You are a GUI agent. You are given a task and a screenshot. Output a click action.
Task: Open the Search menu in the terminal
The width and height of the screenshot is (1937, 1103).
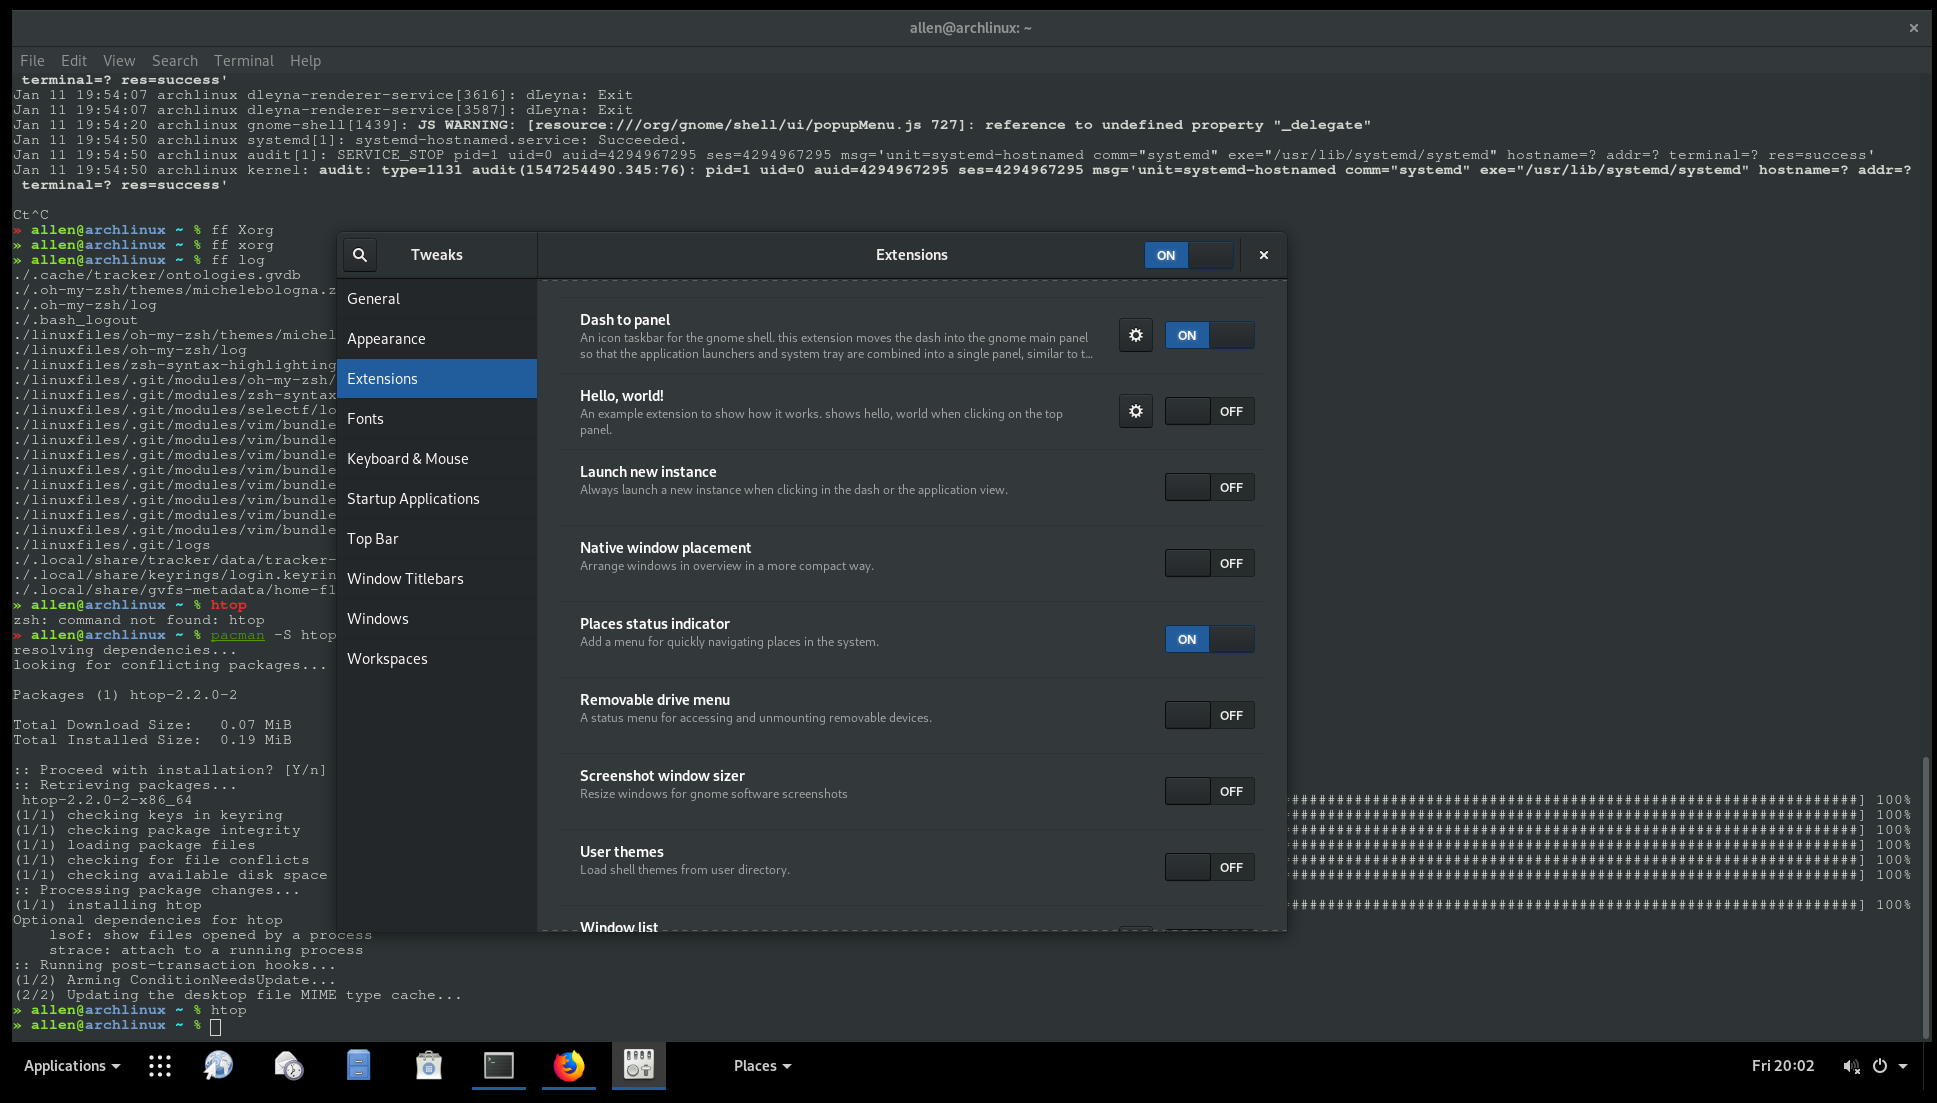[x=175, y=60]
